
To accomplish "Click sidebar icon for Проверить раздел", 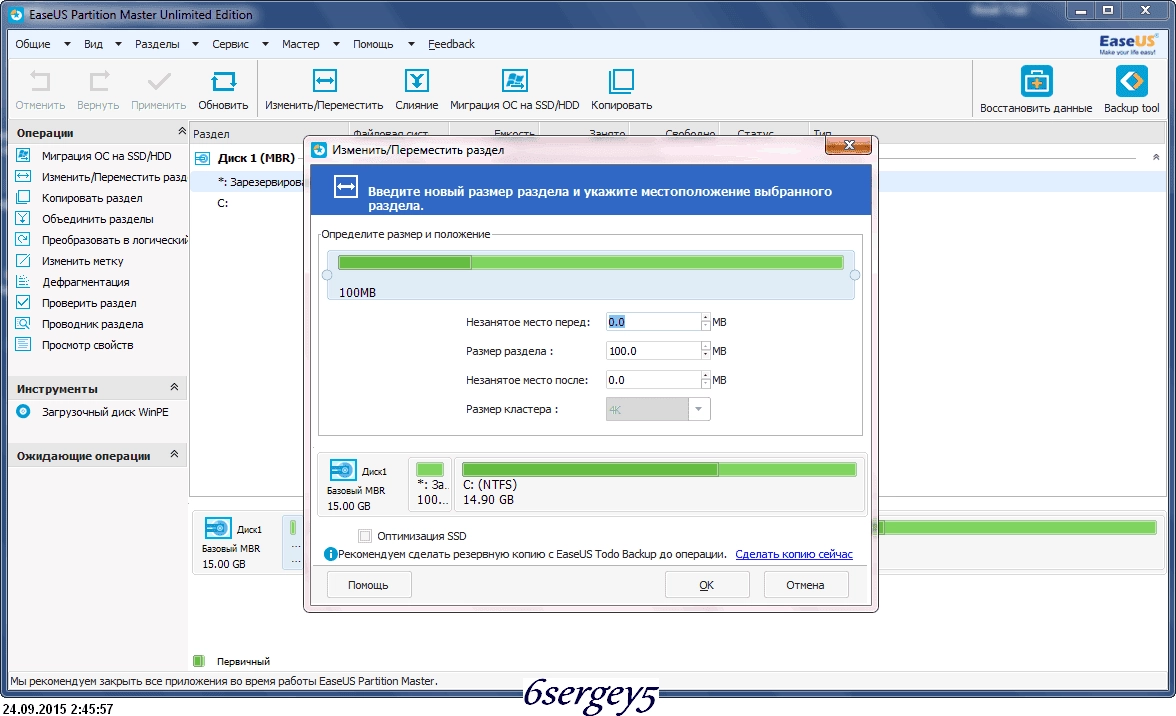I will coord(23,302).
